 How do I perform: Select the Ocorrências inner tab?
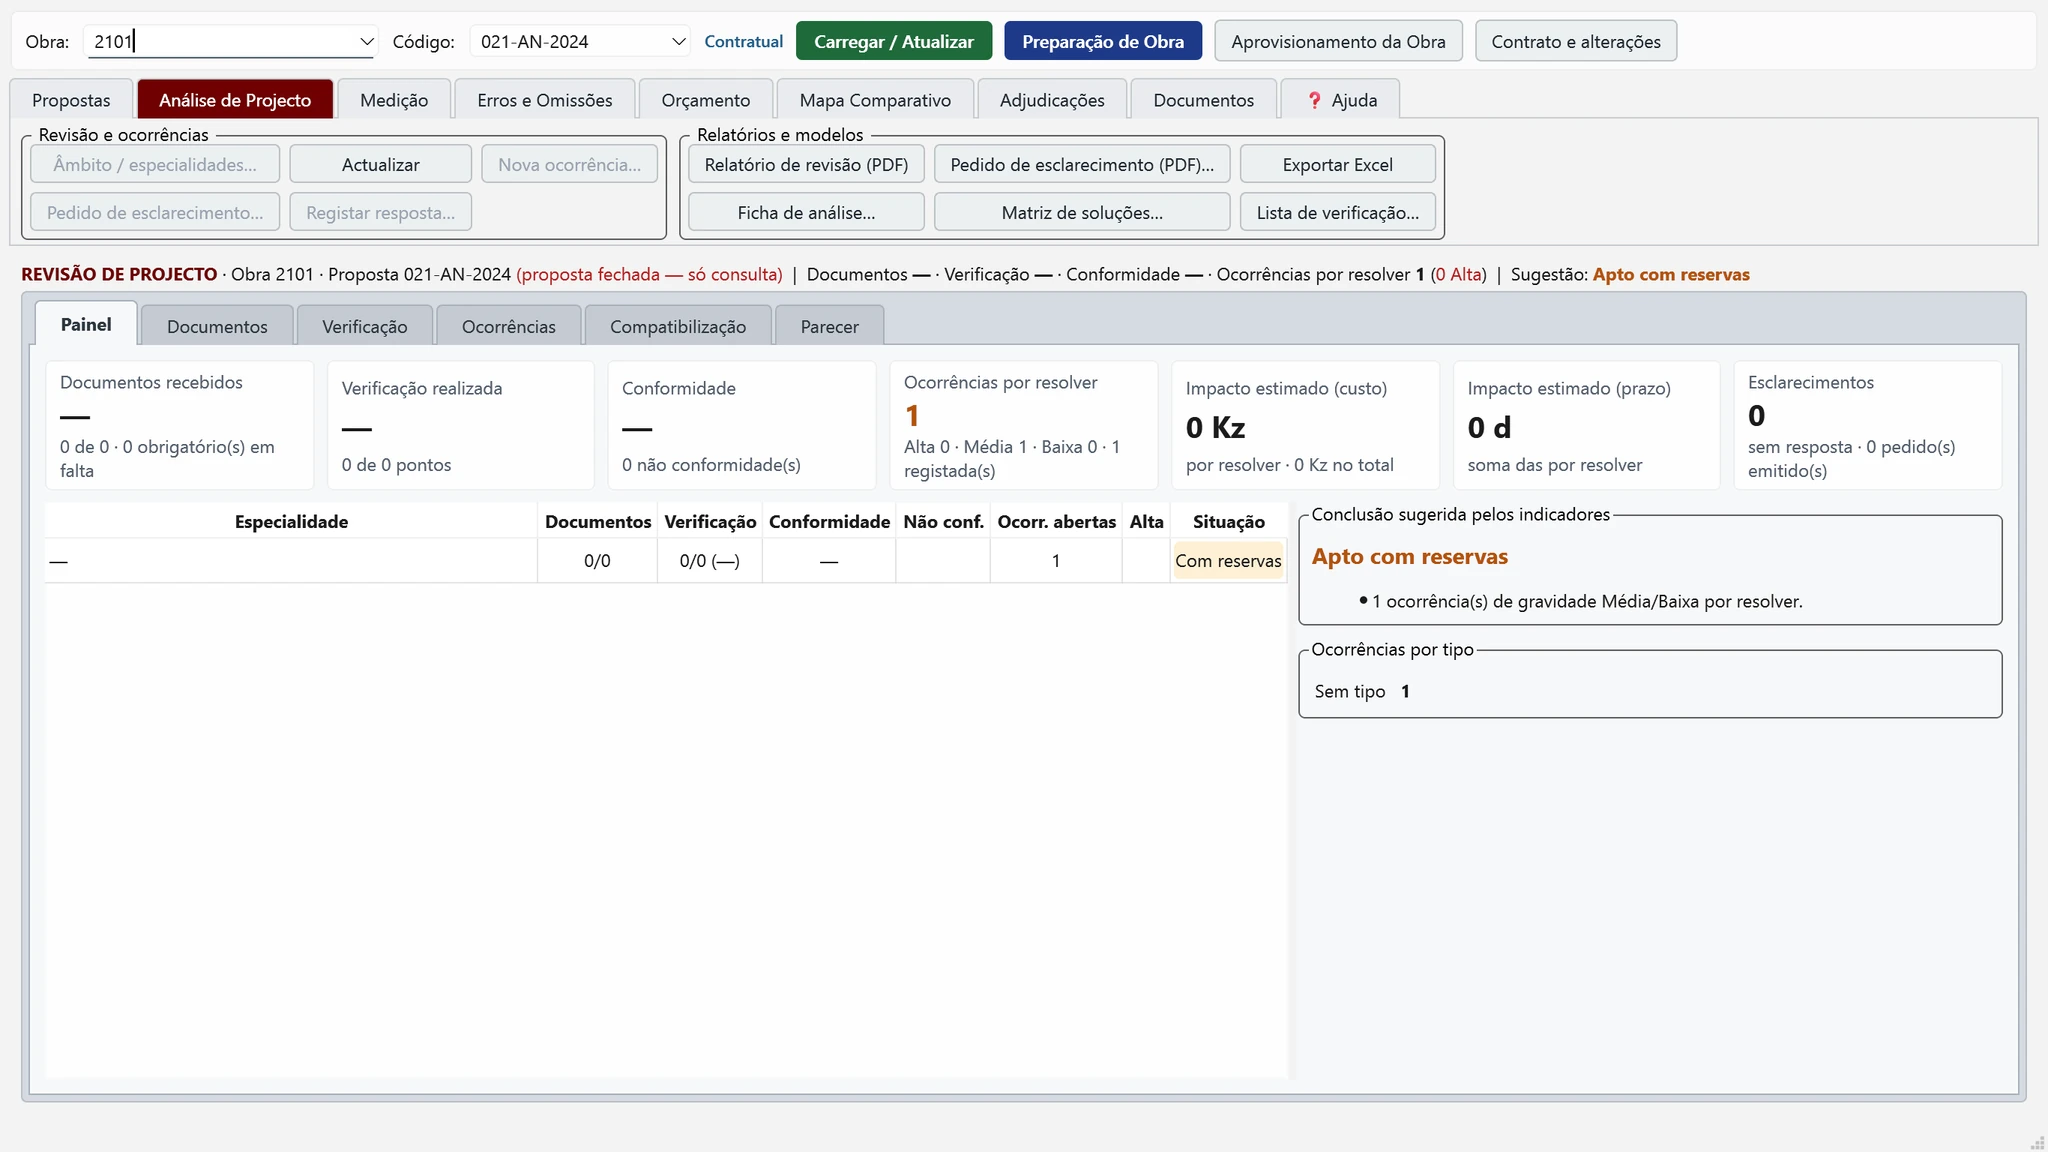click(509, 326)
